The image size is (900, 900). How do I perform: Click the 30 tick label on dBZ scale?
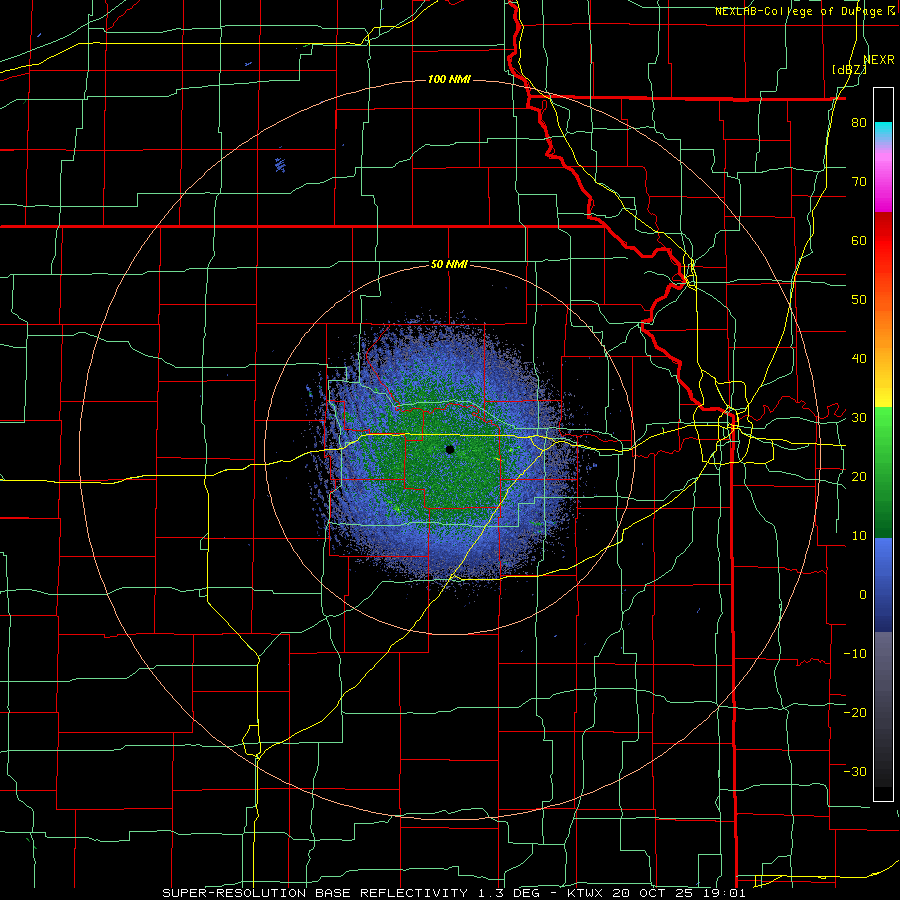pyautogui.click(x=859, y=418)
